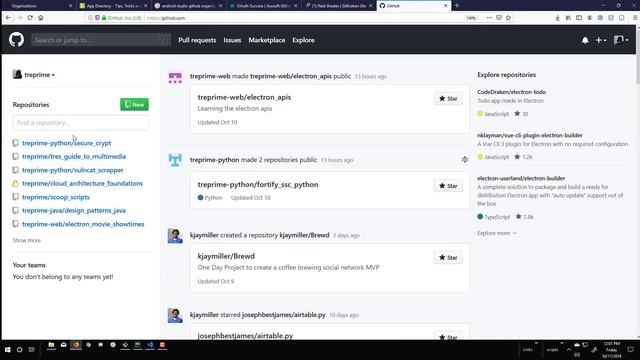Screen dimensions: 640x360
Task: Open kjaymiller avatar on the Brewd event
Action: click(175, 236)
